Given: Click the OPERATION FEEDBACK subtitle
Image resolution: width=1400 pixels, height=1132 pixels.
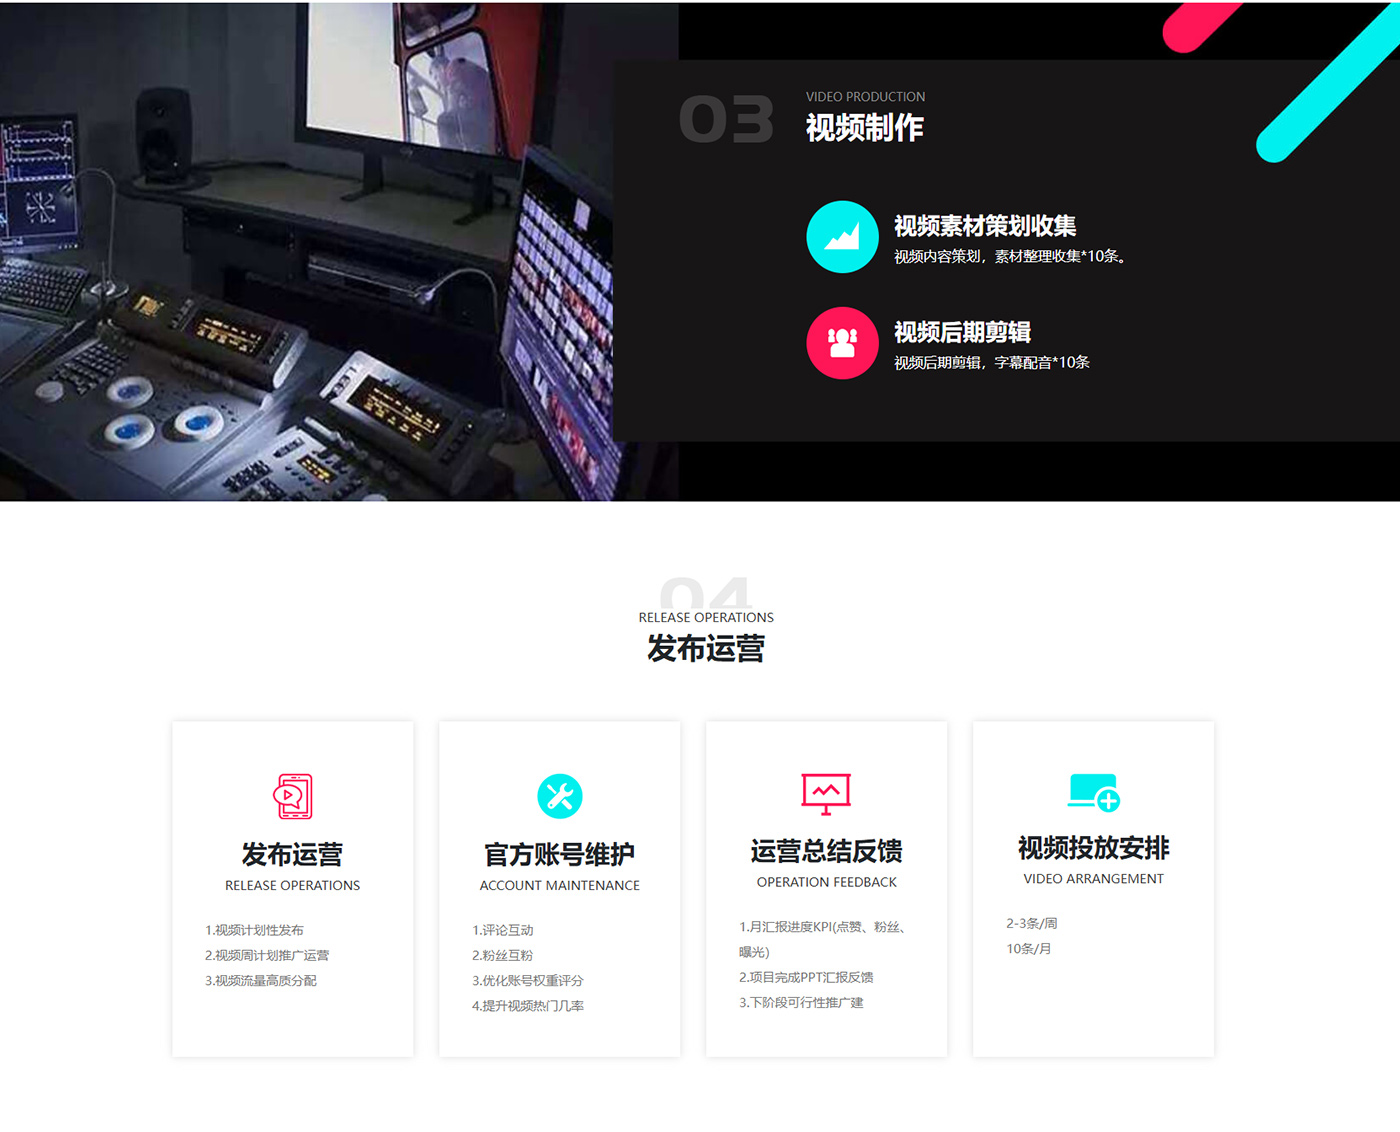Looking at the screenshot, I should point(826,882).
